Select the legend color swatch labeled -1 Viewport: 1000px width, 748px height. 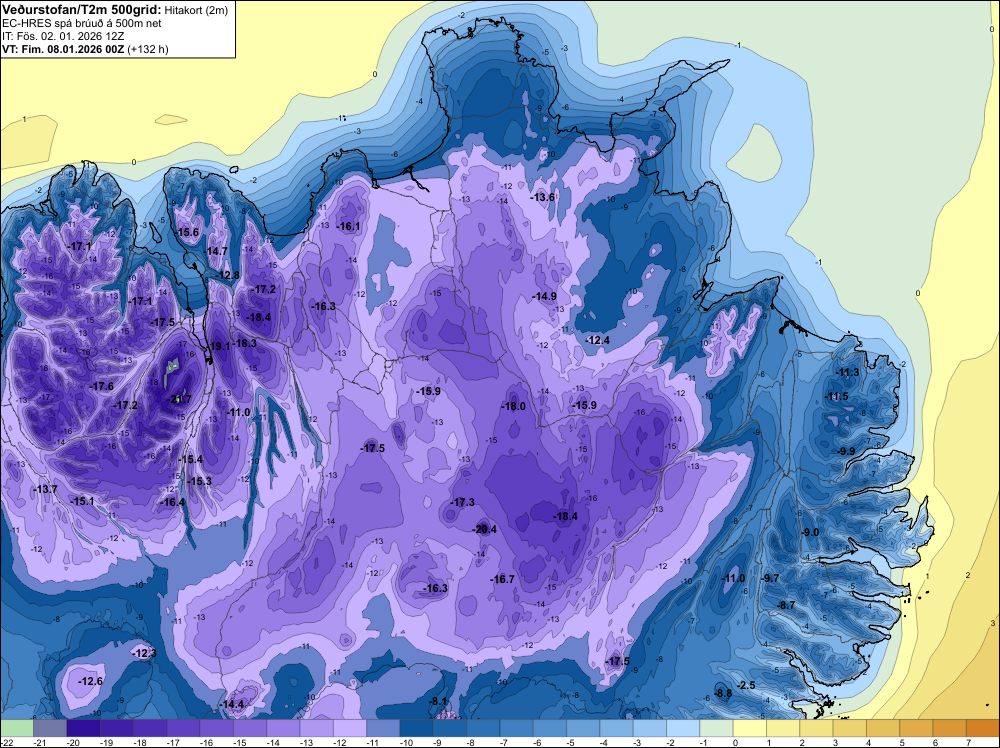pos(716,728)
